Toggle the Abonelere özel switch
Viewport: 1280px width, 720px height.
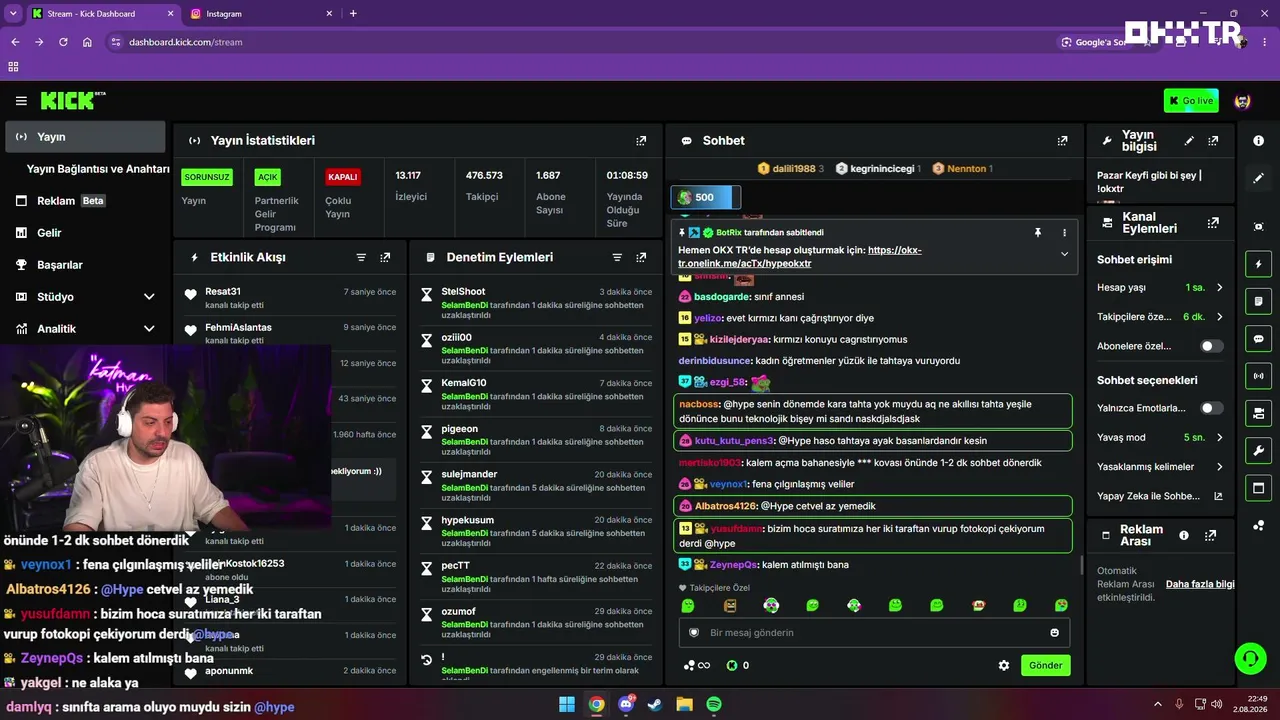pos(1211,346)
